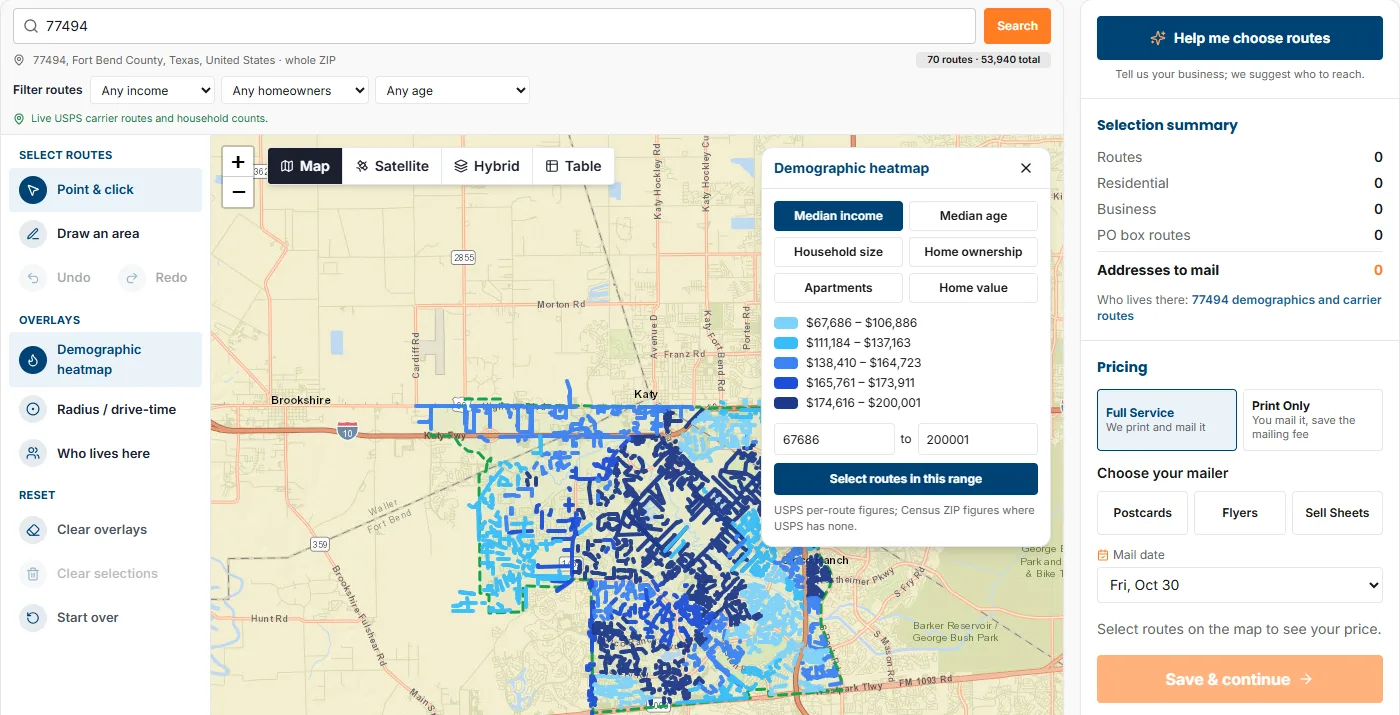Click the green pin icon by Live USPS text
This screenshot has height=715, width=1400.
19,118
